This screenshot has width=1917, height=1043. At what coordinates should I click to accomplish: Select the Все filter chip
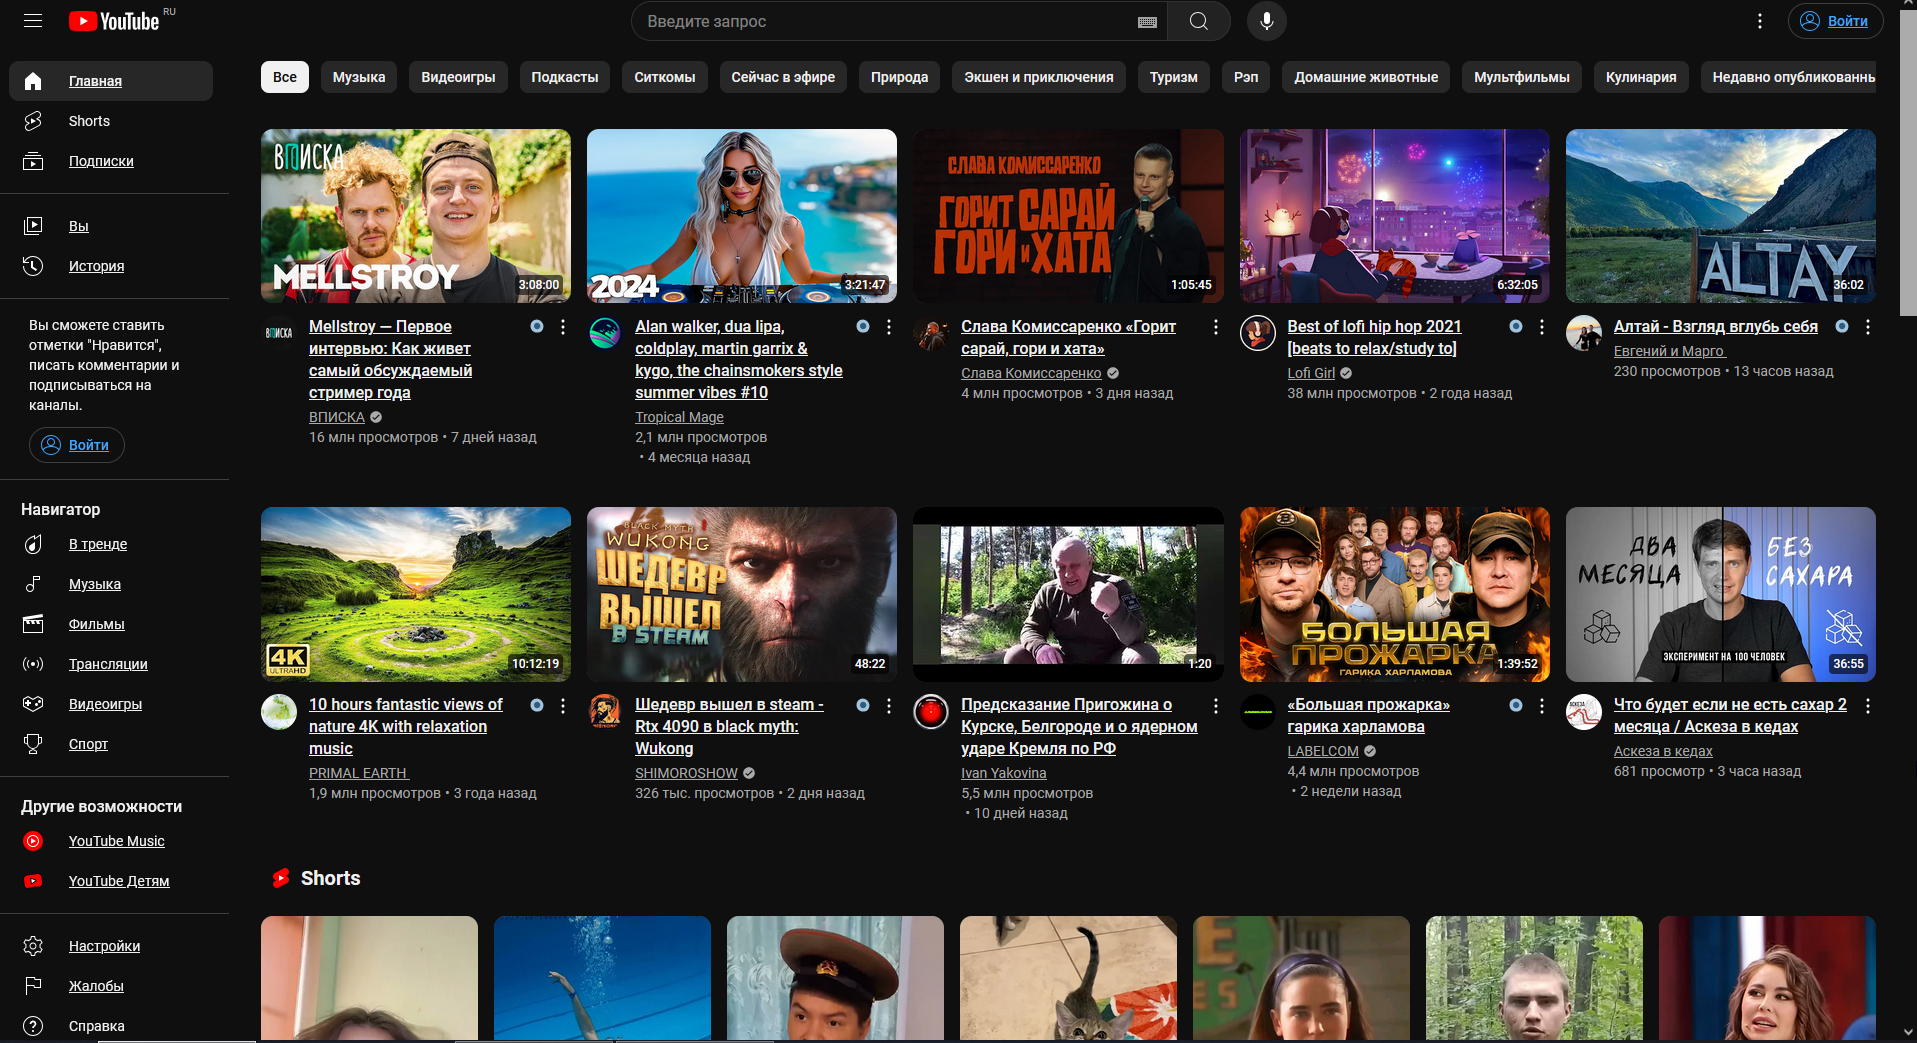point(285,77)
